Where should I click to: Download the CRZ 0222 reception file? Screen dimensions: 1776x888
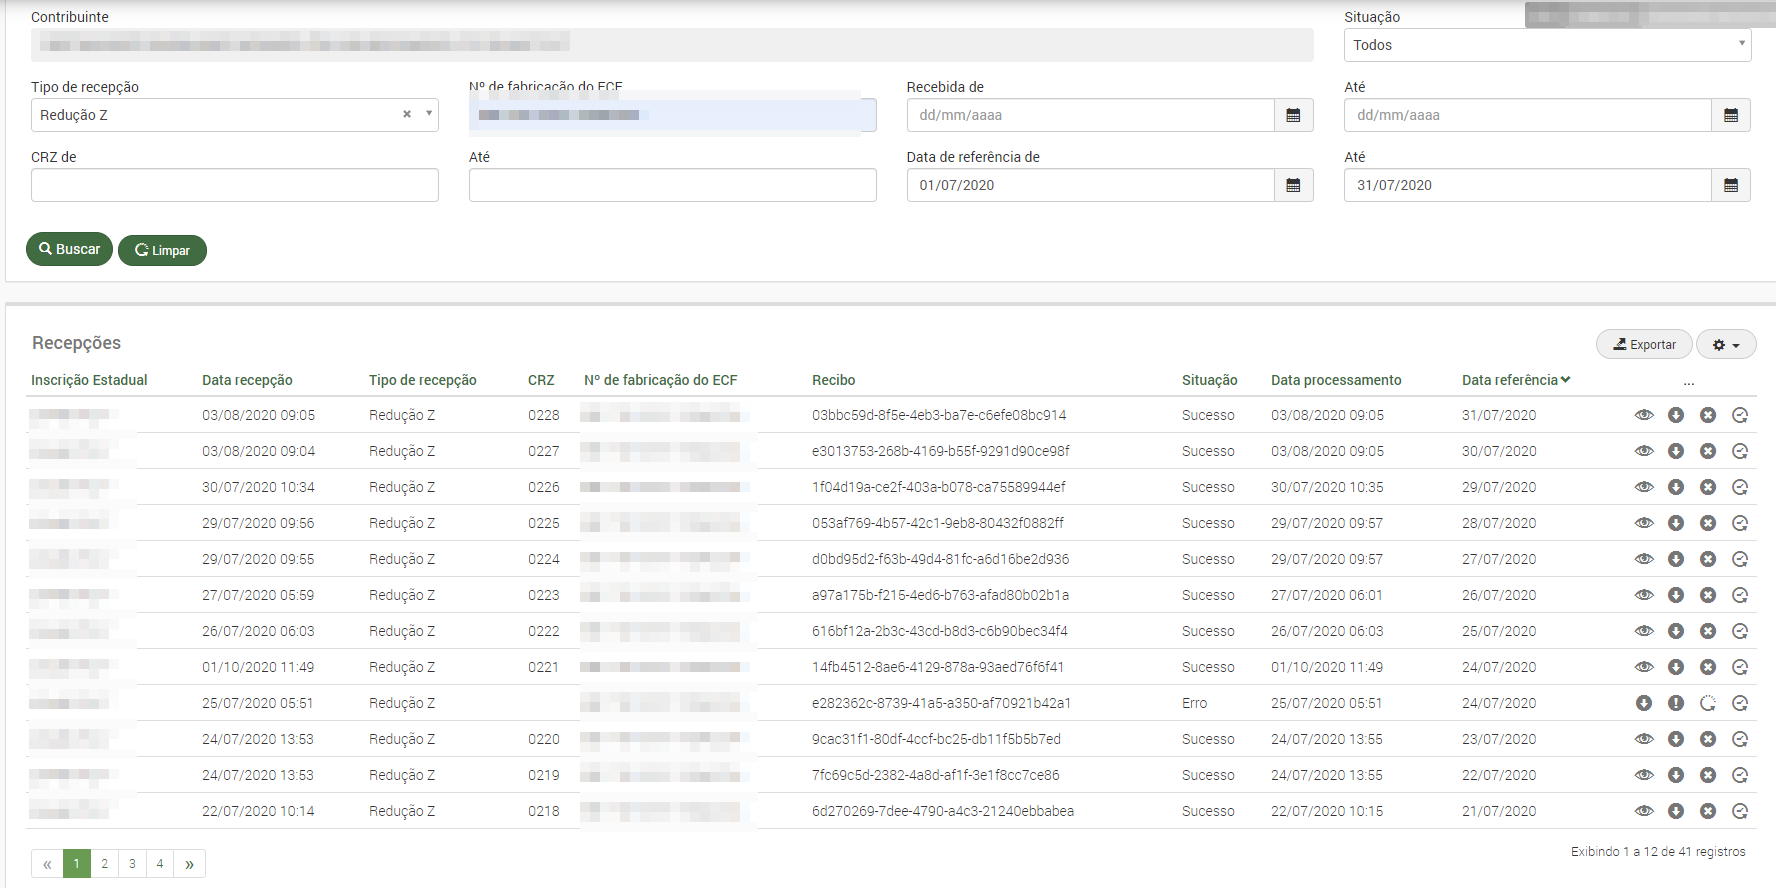1676,631
